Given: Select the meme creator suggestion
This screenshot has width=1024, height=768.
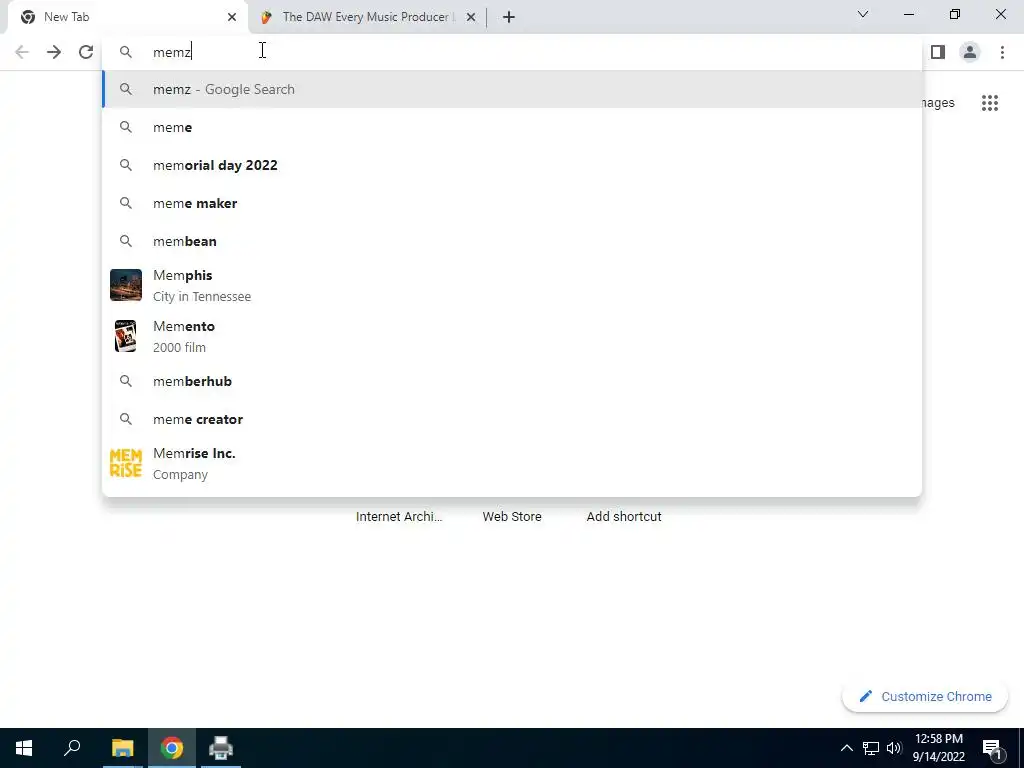Looking at the screenshot, I should pos(512,419).
